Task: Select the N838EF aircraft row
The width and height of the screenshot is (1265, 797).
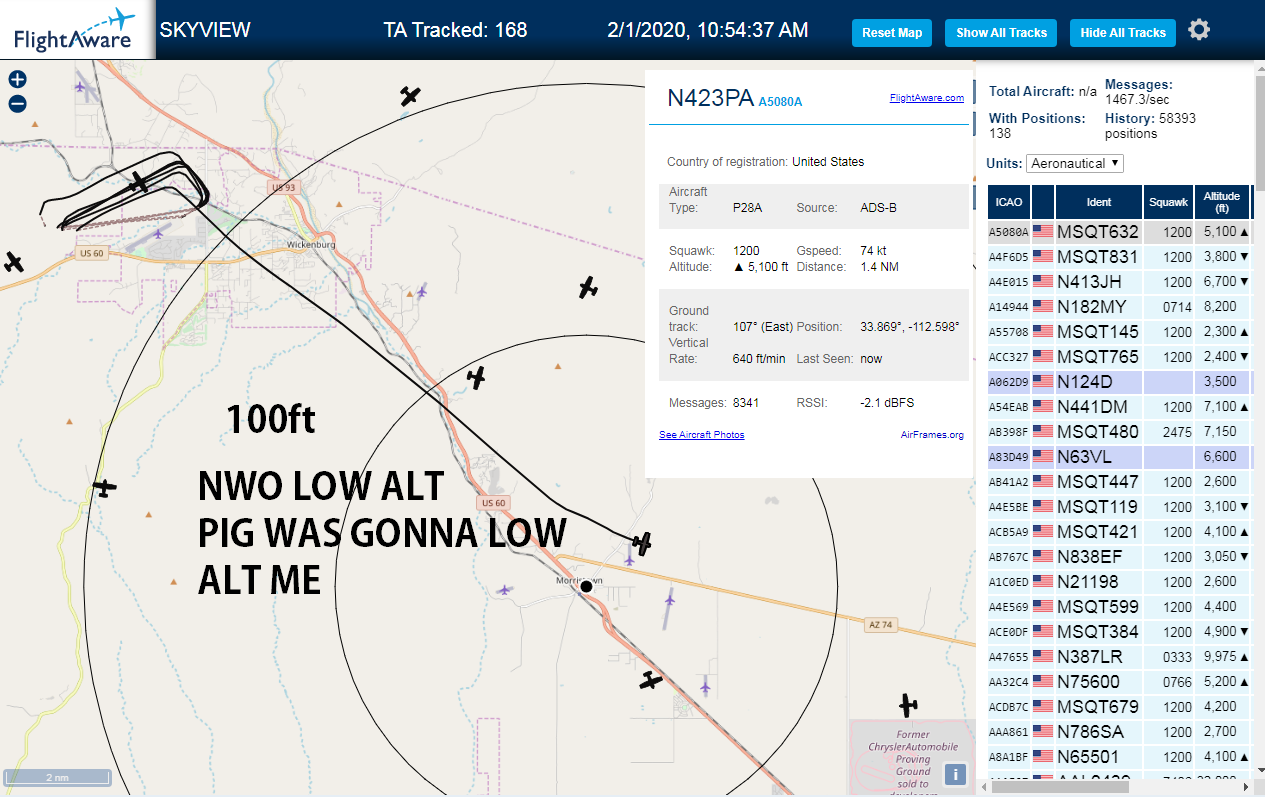Action: point(1119,557)
